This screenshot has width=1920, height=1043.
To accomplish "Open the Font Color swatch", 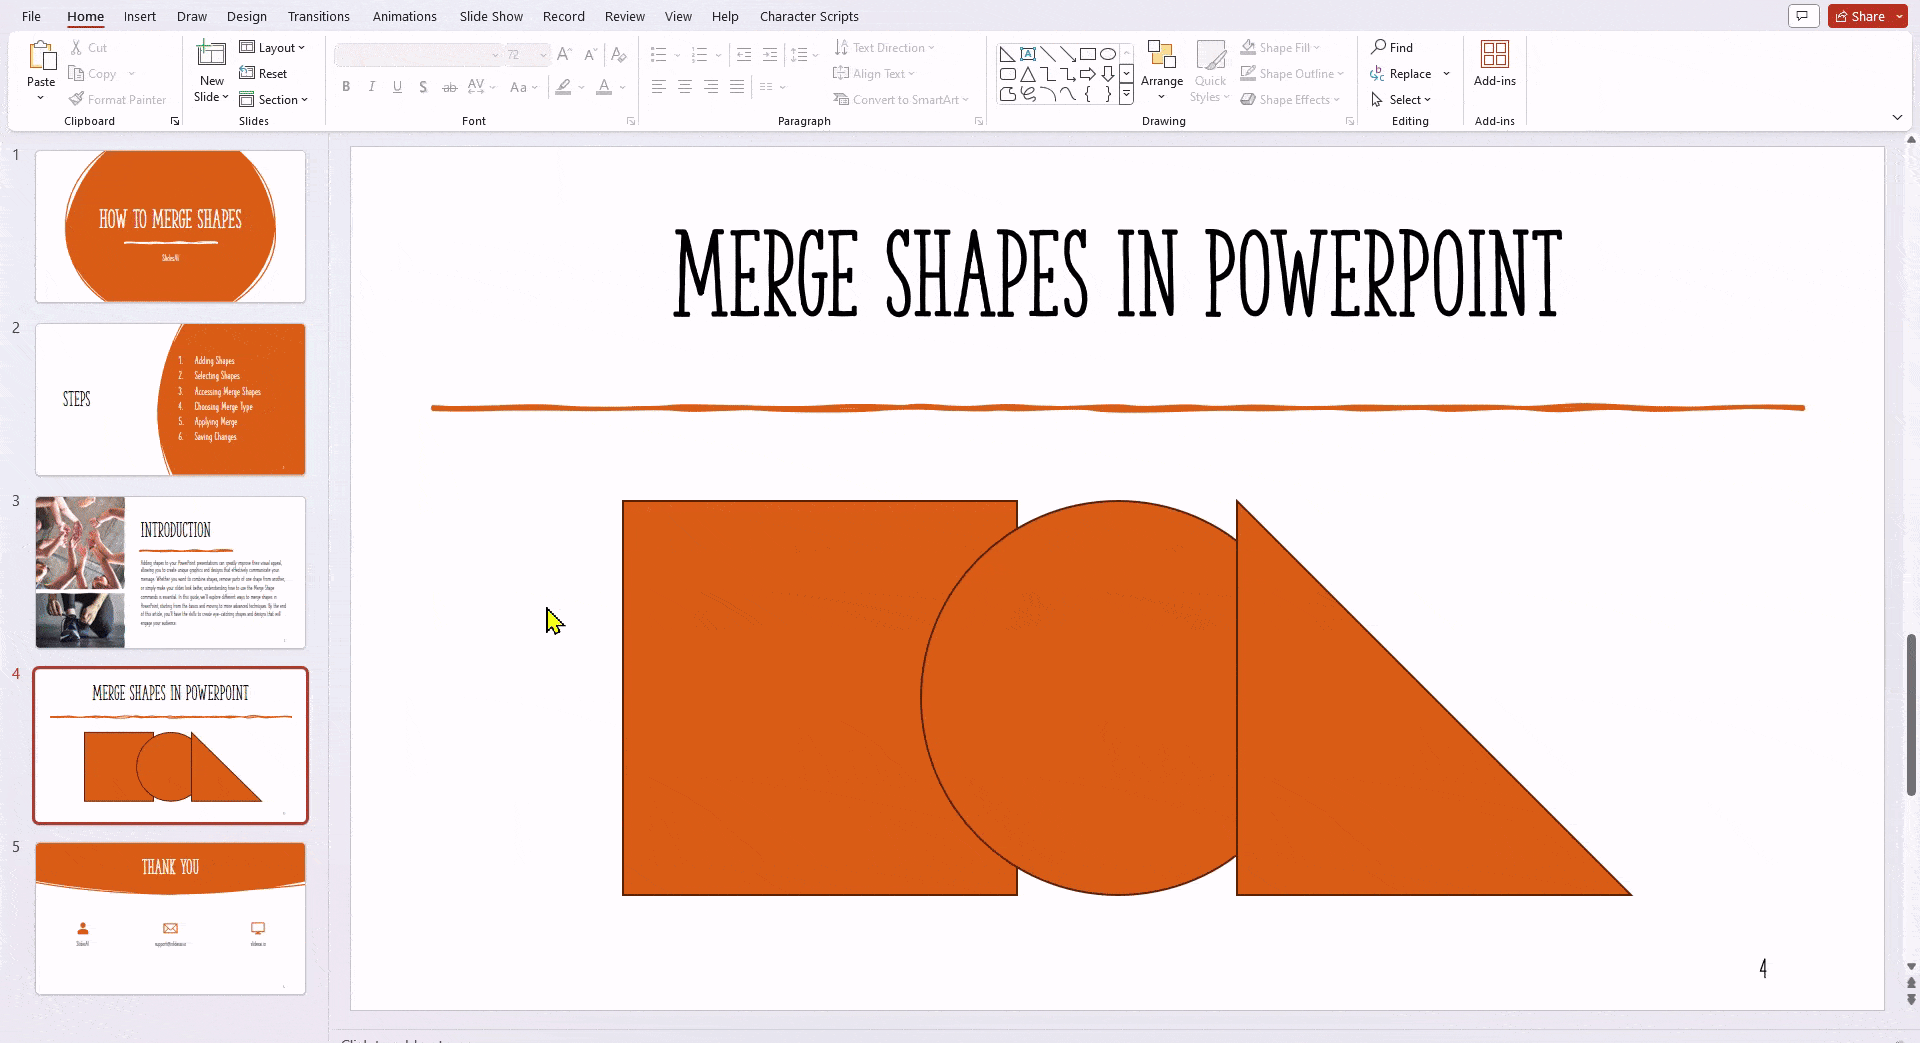I will pyautogui.click(x=604, y=88).
